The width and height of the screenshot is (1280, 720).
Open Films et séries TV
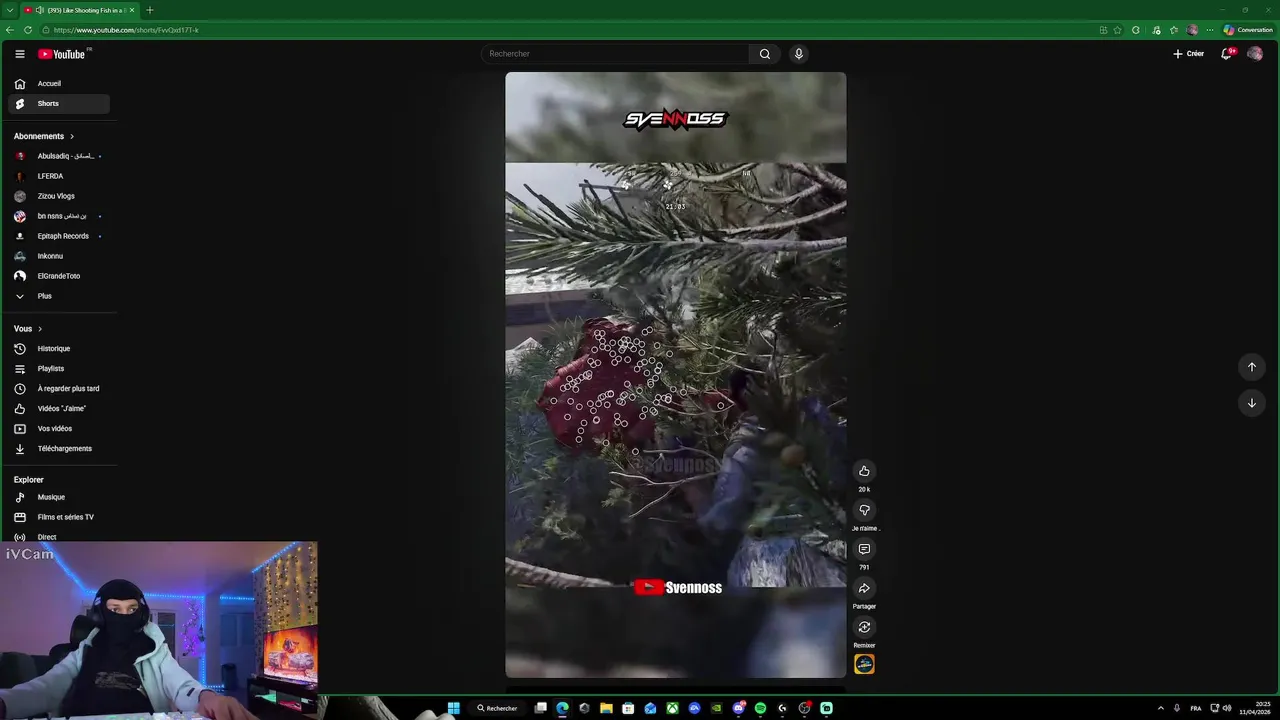pyautogui.click(x=59, y=517)
